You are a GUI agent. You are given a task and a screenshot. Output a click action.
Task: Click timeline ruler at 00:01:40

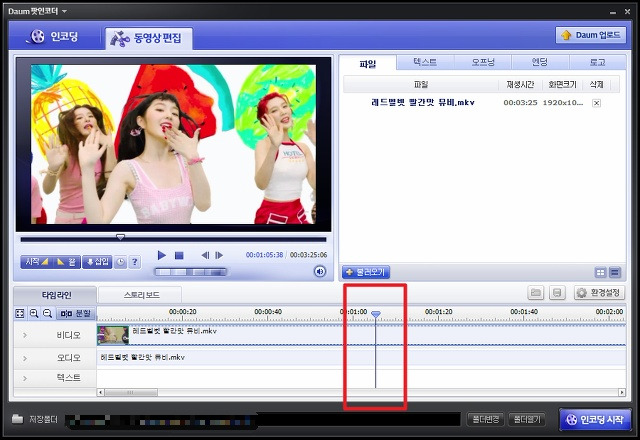pyautogui.click(x=524, y=312)
